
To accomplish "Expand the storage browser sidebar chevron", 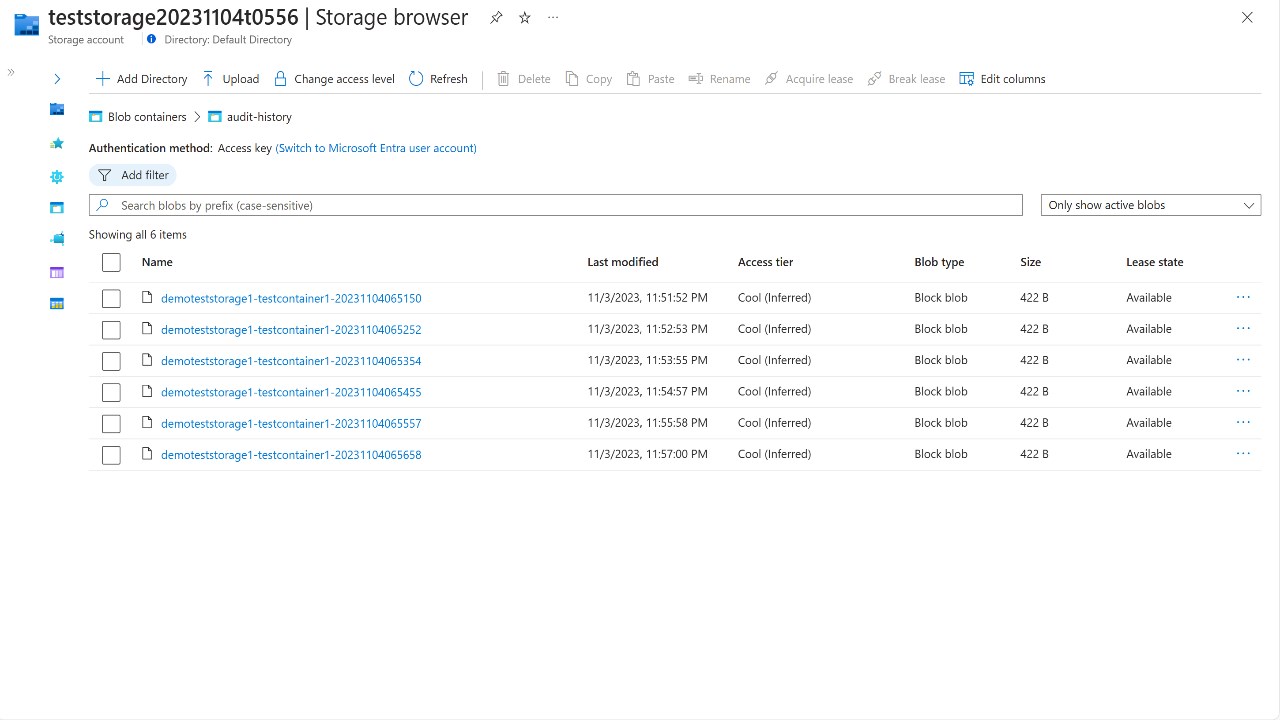I will coord(57,79).
